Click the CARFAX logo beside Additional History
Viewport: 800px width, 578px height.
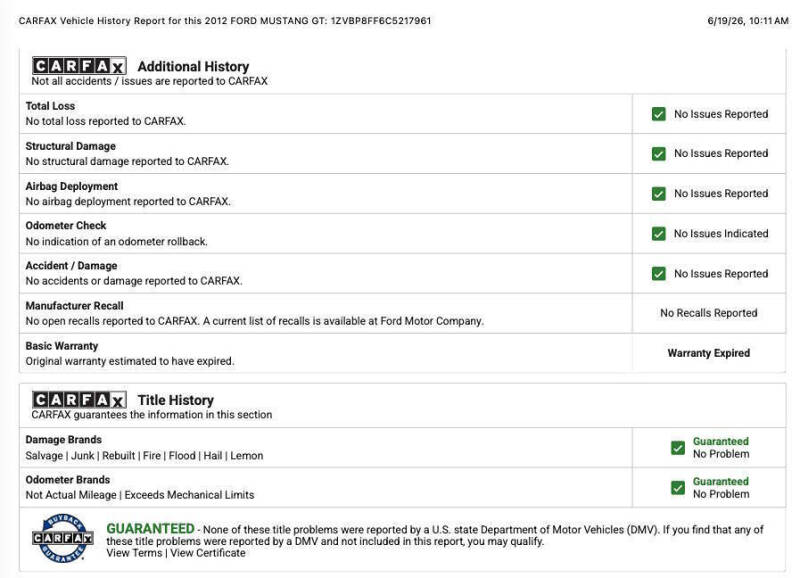79,66
